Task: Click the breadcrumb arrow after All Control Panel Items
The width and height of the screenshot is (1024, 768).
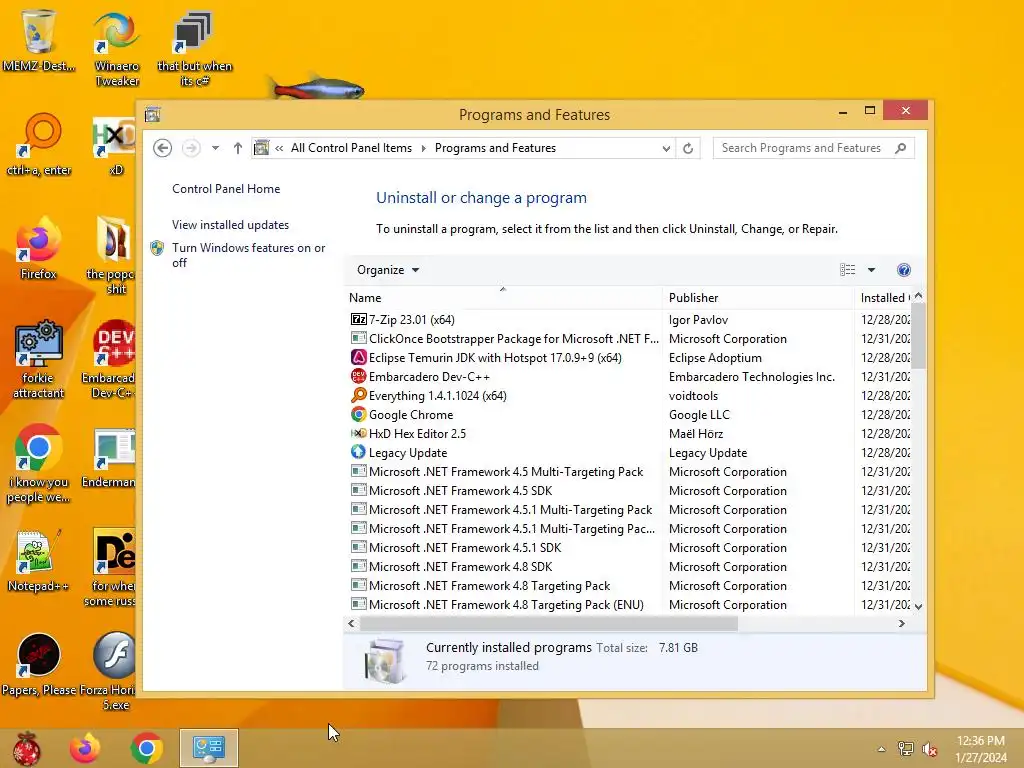Action: tap(423, 148)
